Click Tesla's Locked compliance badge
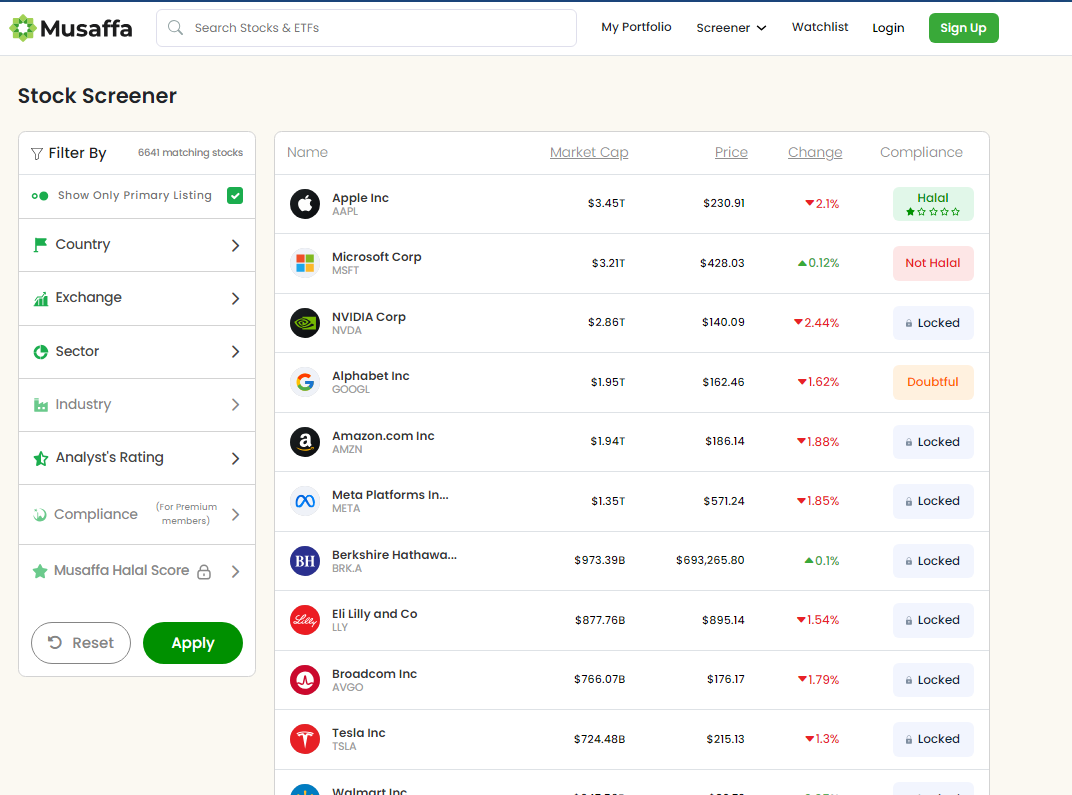 [x=933, y=739]
